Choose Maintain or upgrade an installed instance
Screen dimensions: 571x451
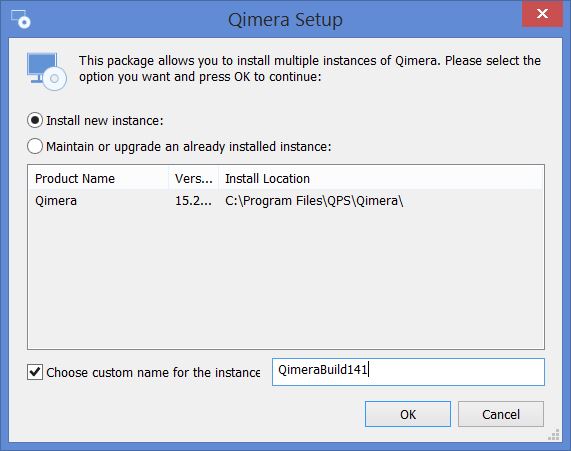[x=35, y=146]
